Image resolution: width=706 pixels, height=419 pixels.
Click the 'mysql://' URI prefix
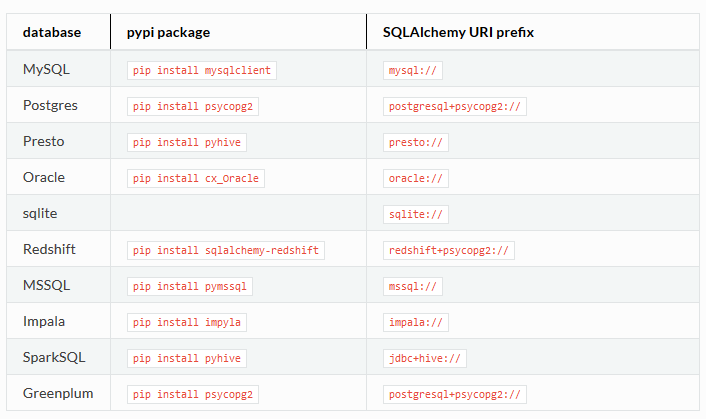click(x=412, y=71)
